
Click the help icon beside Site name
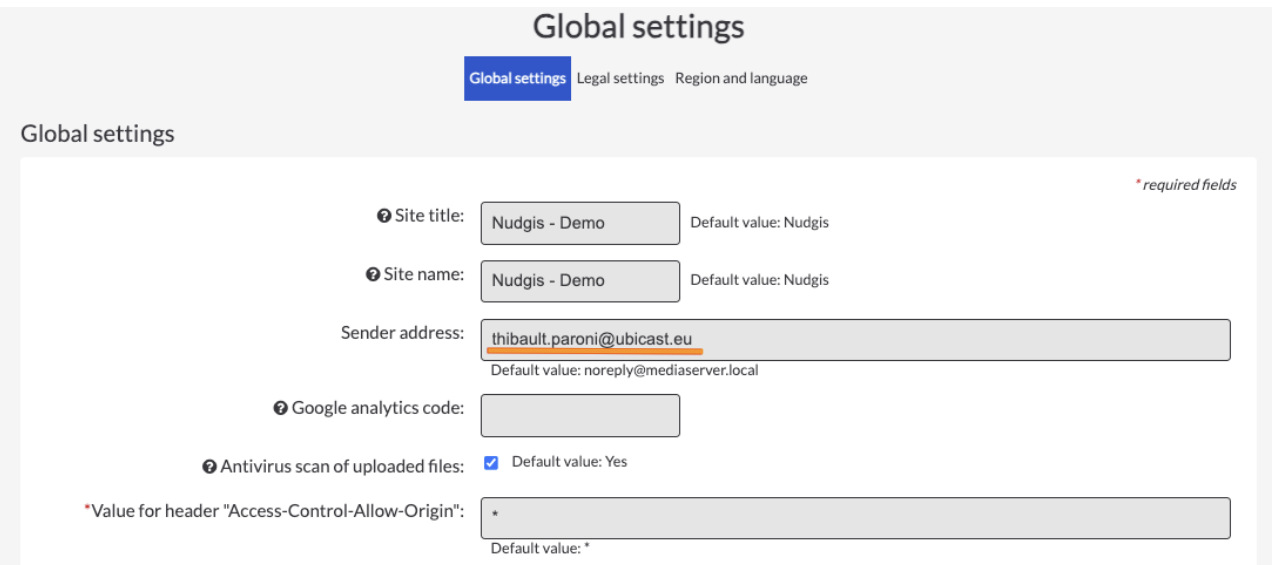(373, 275)
